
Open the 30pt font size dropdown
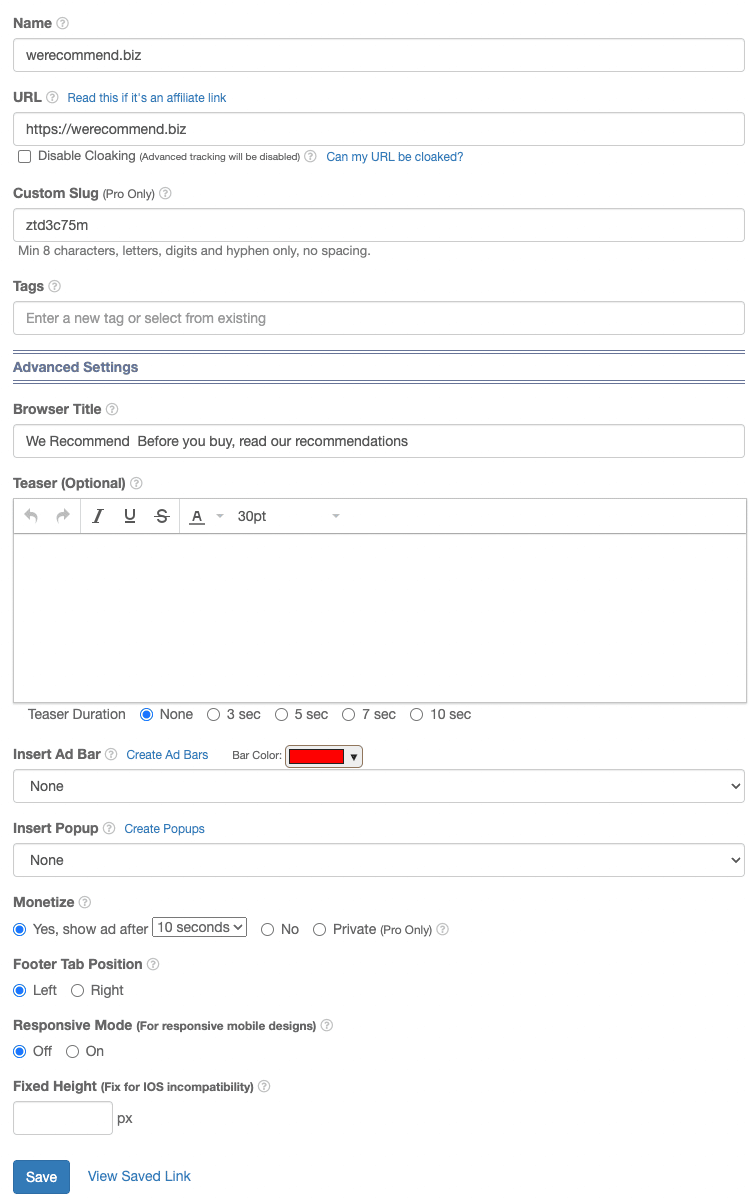[289, 516]
